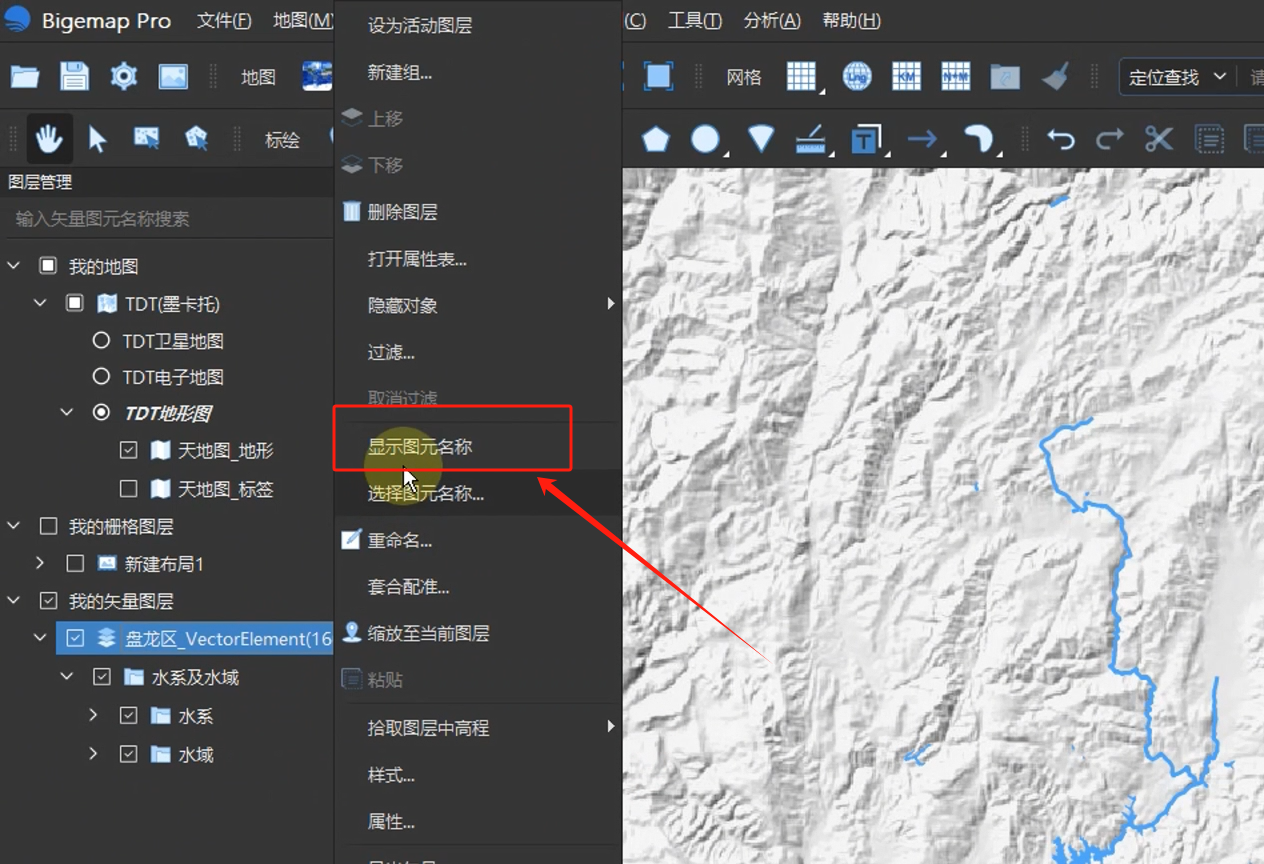The width and height of the screenshot is (1264, 864).
Task: Click the picture export toolbar icon
Action: [x=173, y=77]
